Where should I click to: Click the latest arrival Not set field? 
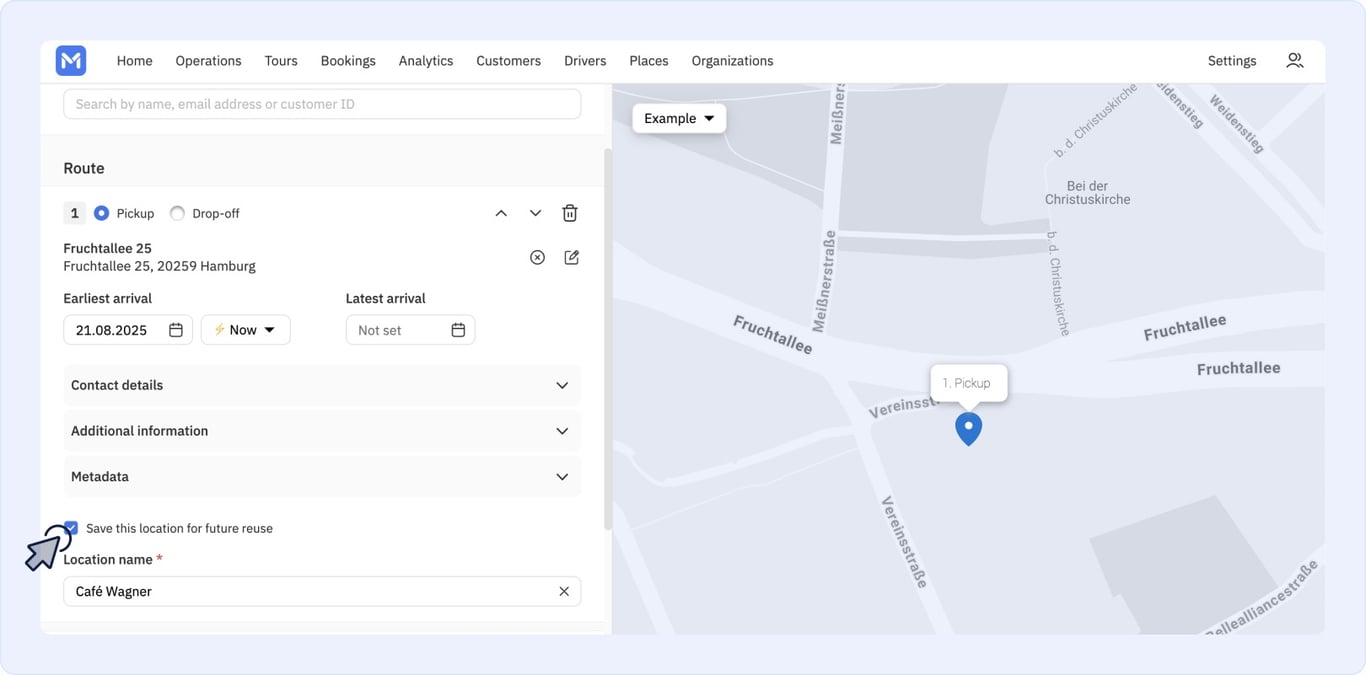(410, 330)
